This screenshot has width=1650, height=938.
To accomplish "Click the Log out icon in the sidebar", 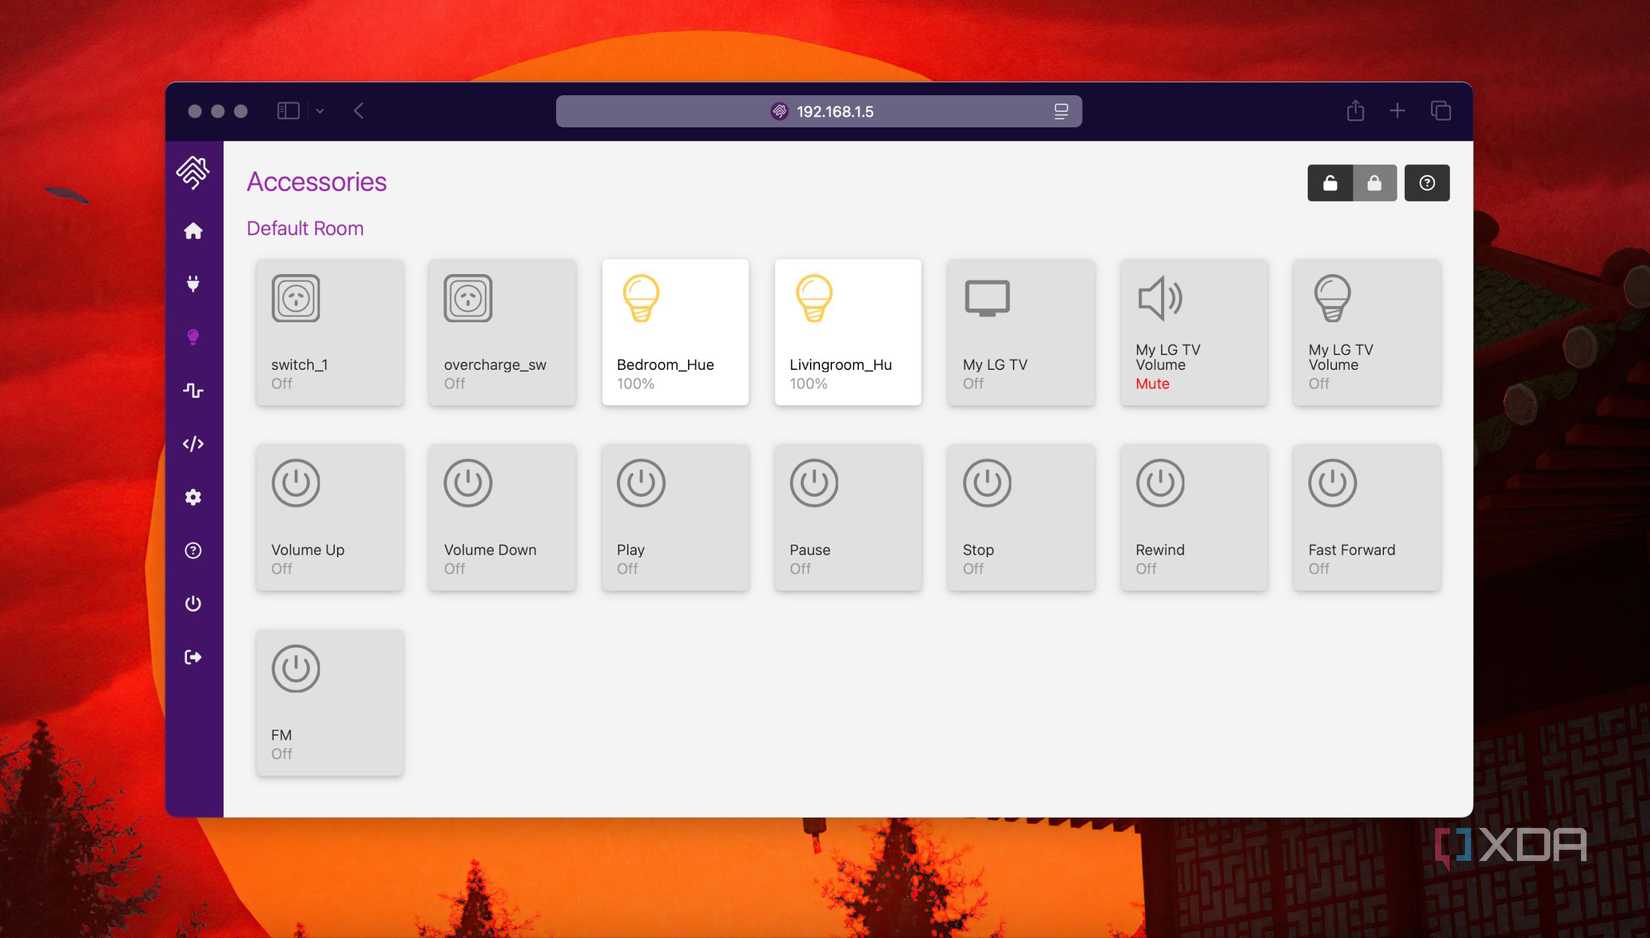I will pos(193,657).
